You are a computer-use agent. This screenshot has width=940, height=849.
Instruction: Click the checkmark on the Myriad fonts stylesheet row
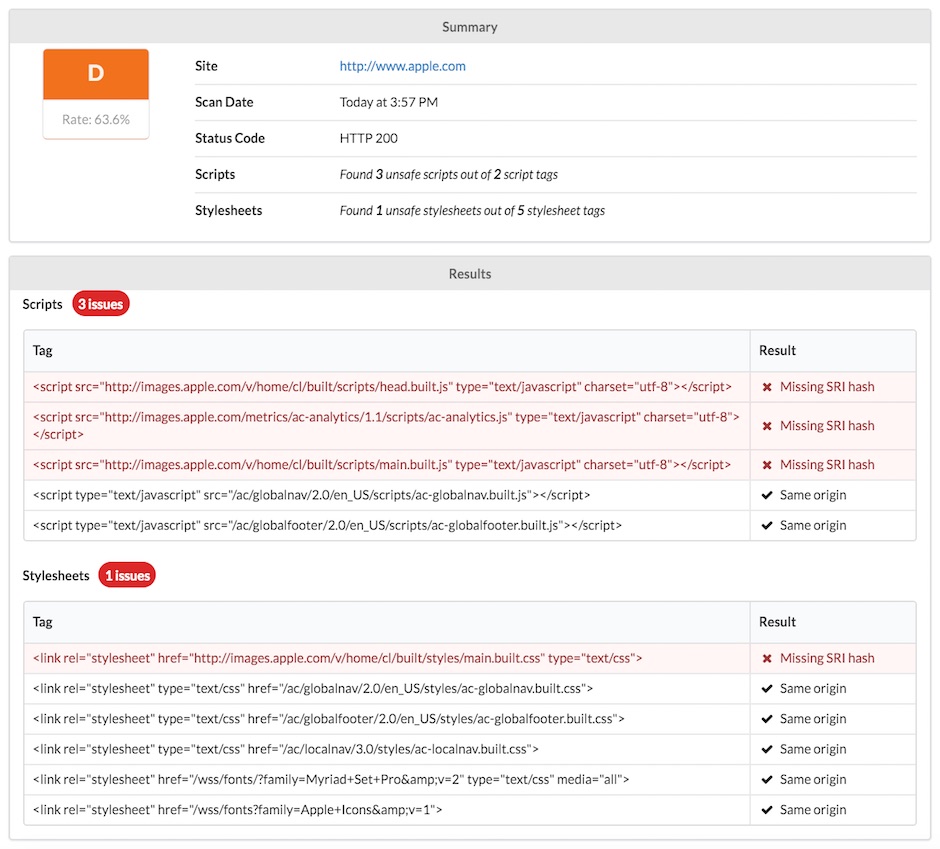[x=768, y=779]
